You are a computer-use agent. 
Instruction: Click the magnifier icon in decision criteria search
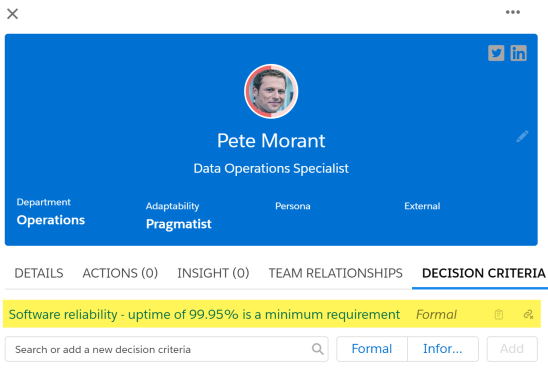tap(317, 349)
